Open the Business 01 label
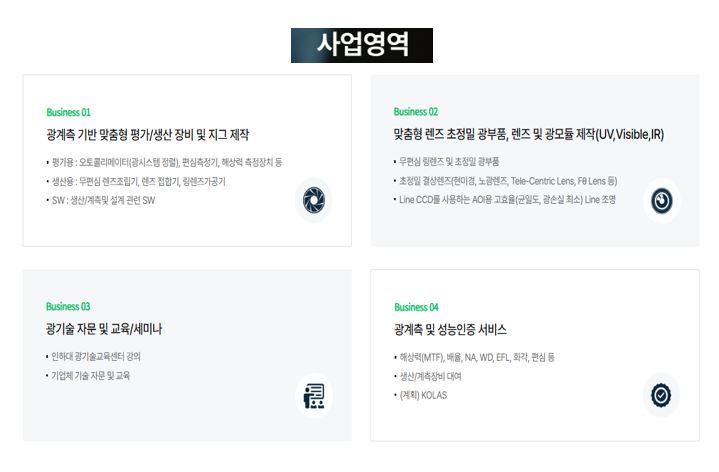The height and width of the screenshot is (472, 719). pos(68,112)
